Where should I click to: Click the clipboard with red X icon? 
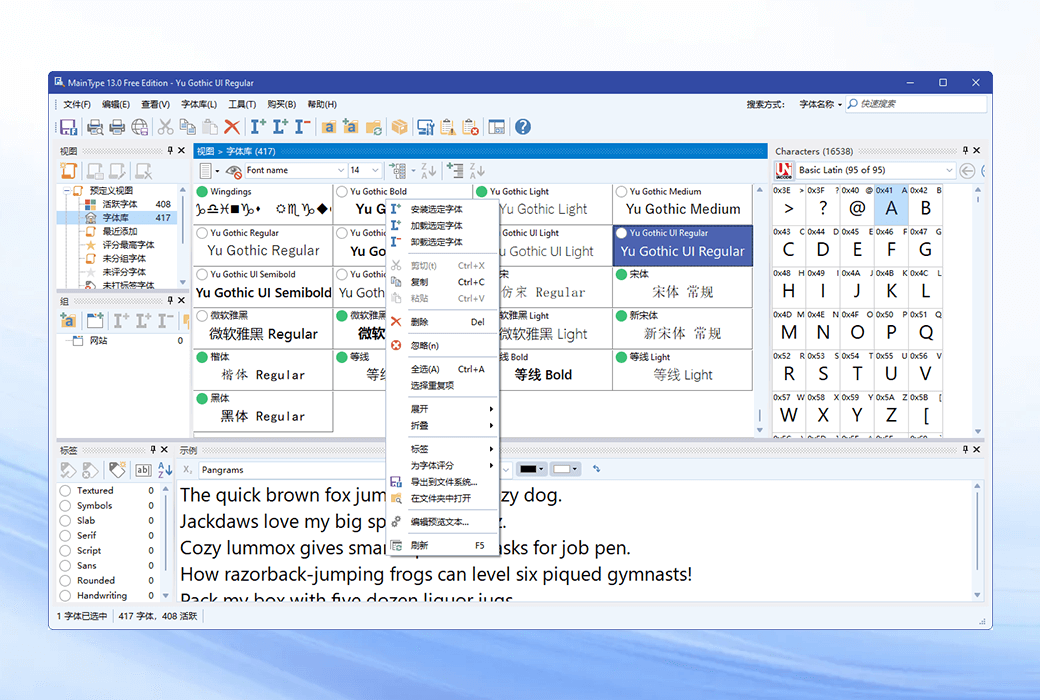coord(470,127)
